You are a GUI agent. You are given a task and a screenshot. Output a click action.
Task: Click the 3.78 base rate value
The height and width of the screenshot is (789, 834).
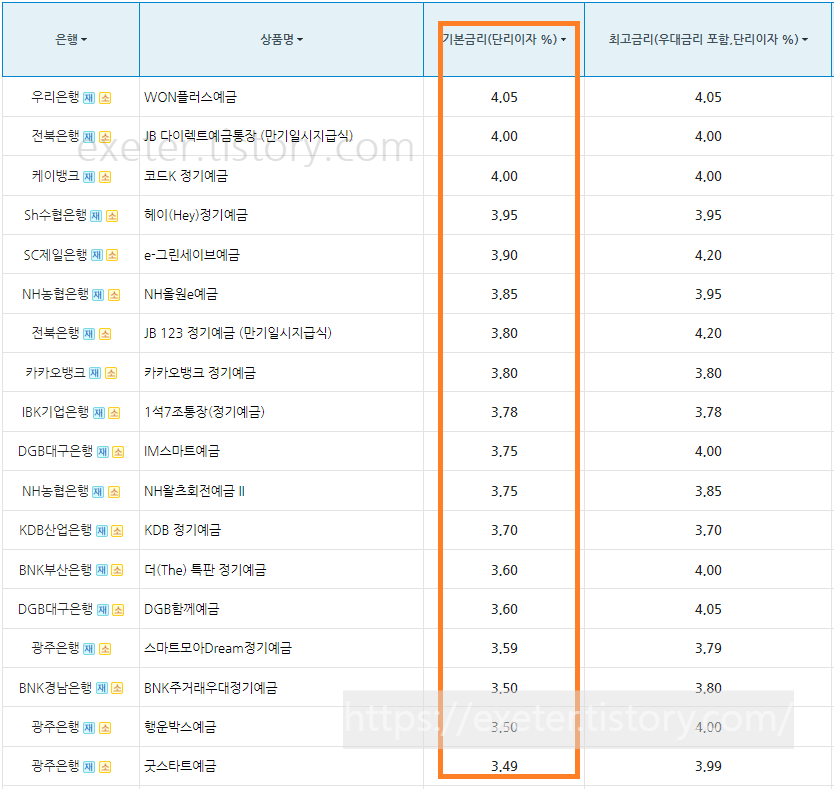pyautogui.click(x=504, y=412)
